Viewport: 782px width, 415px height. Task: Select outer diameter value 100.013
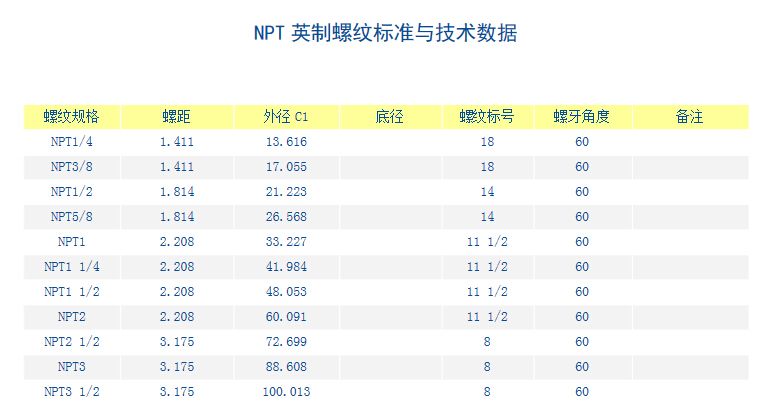pyautogui.click(x=286, y=392)
